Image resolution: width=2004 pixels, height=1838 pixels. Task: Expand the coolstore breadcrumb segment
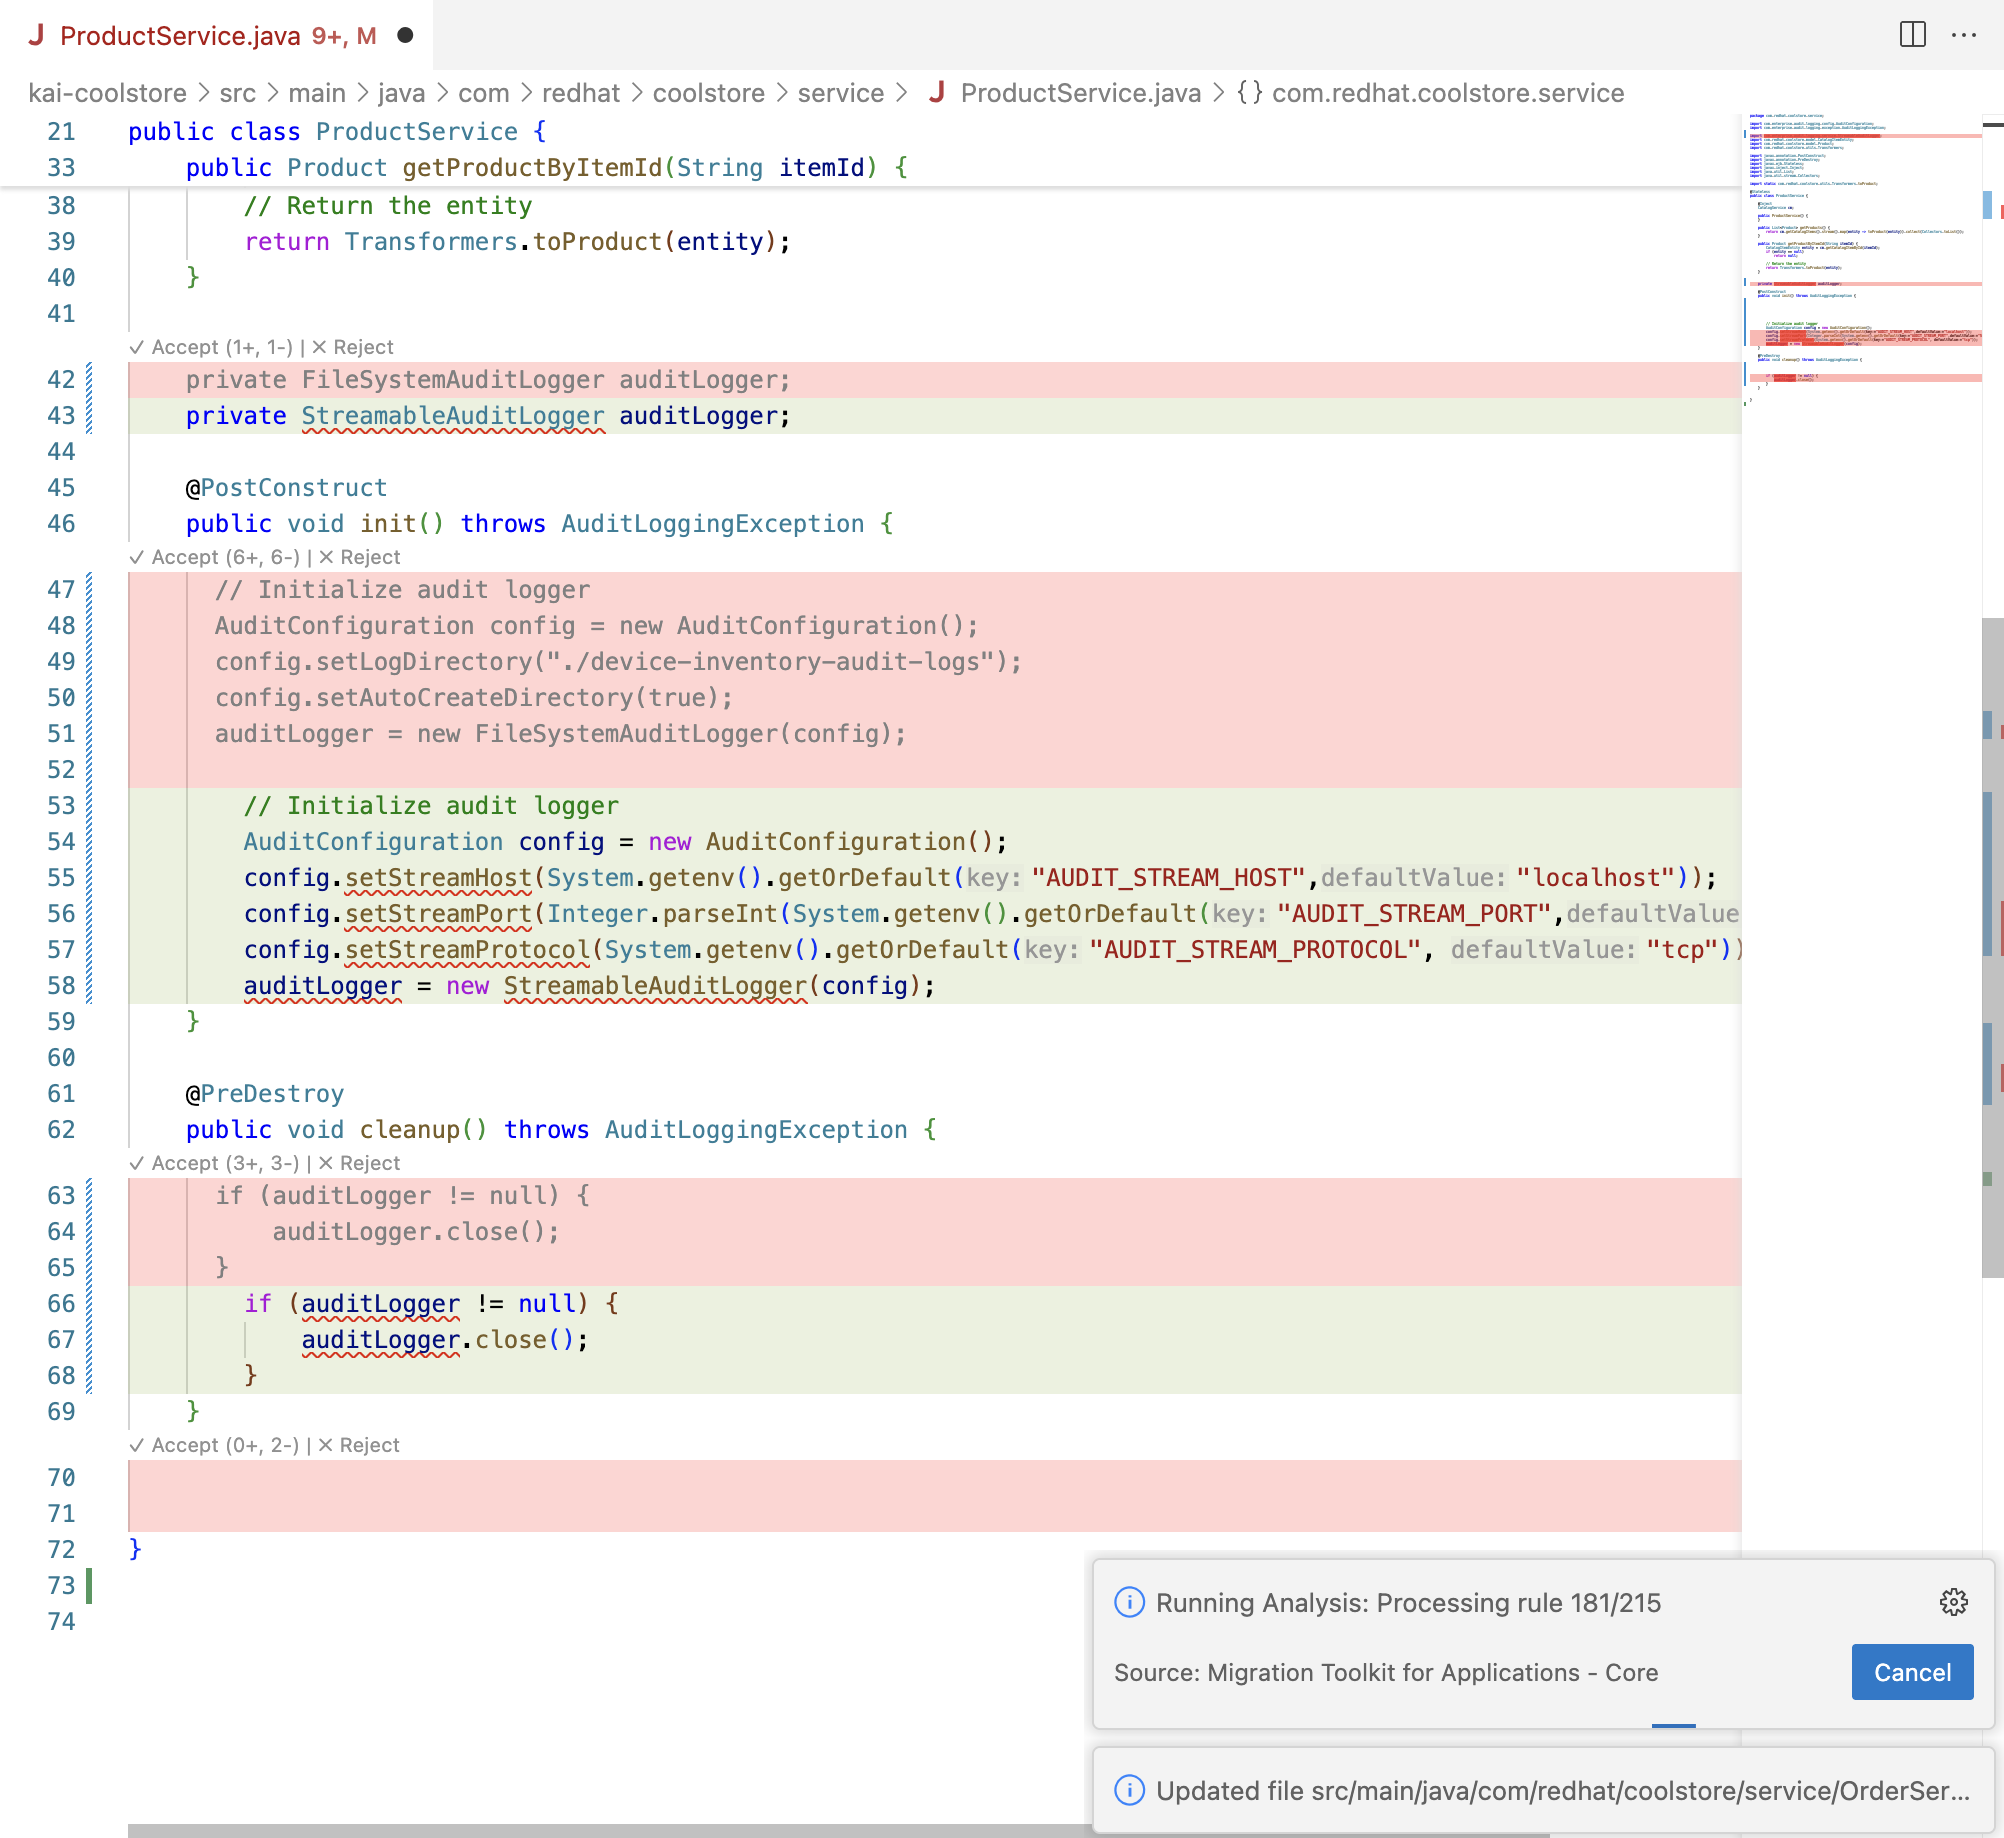click(708, 93)
